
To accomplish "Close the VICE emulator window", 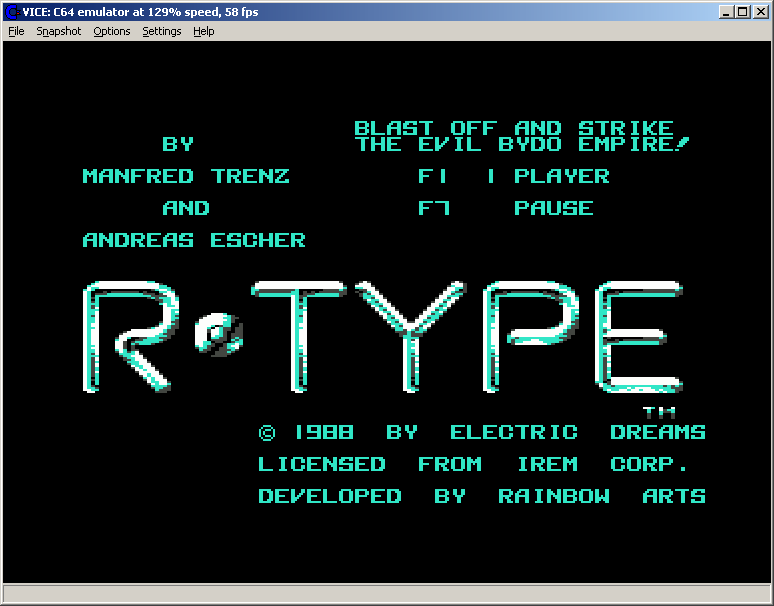I will coord(761,12).
